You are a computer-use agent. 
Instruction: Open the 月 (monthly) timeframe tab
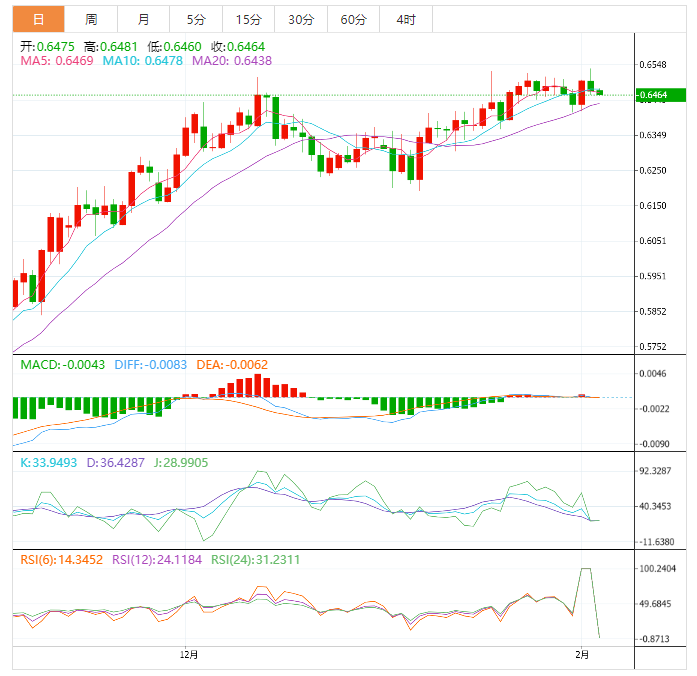[x=144, y=19]
